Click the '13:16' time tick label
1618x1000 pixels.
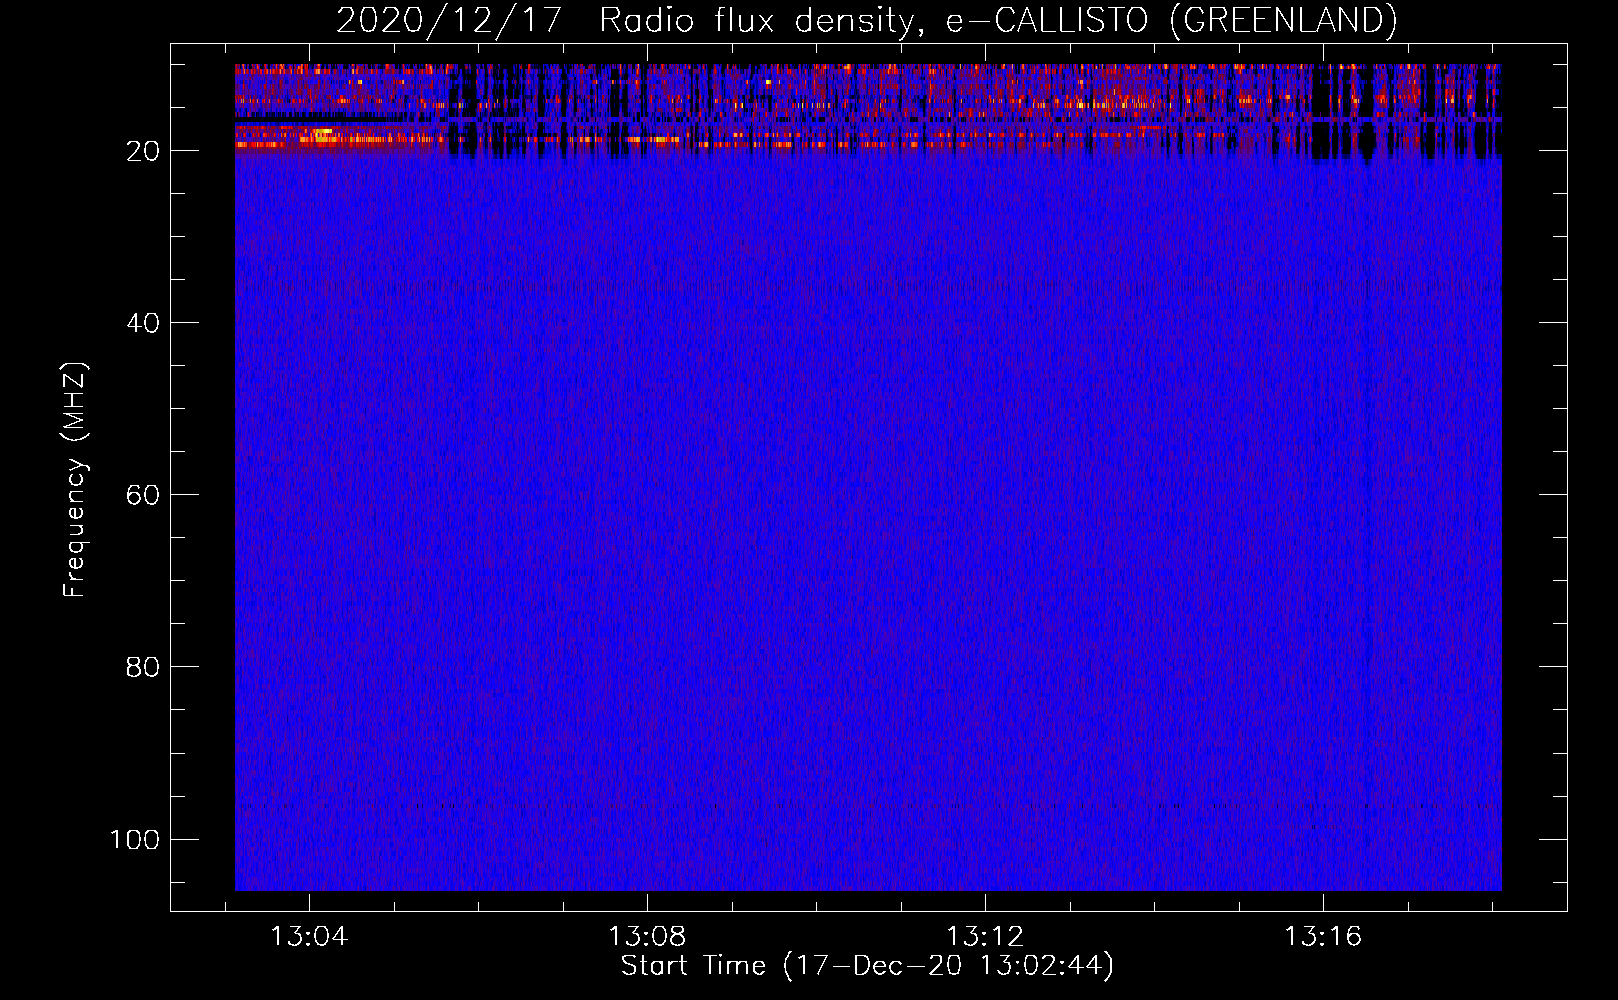[1323, 937]
